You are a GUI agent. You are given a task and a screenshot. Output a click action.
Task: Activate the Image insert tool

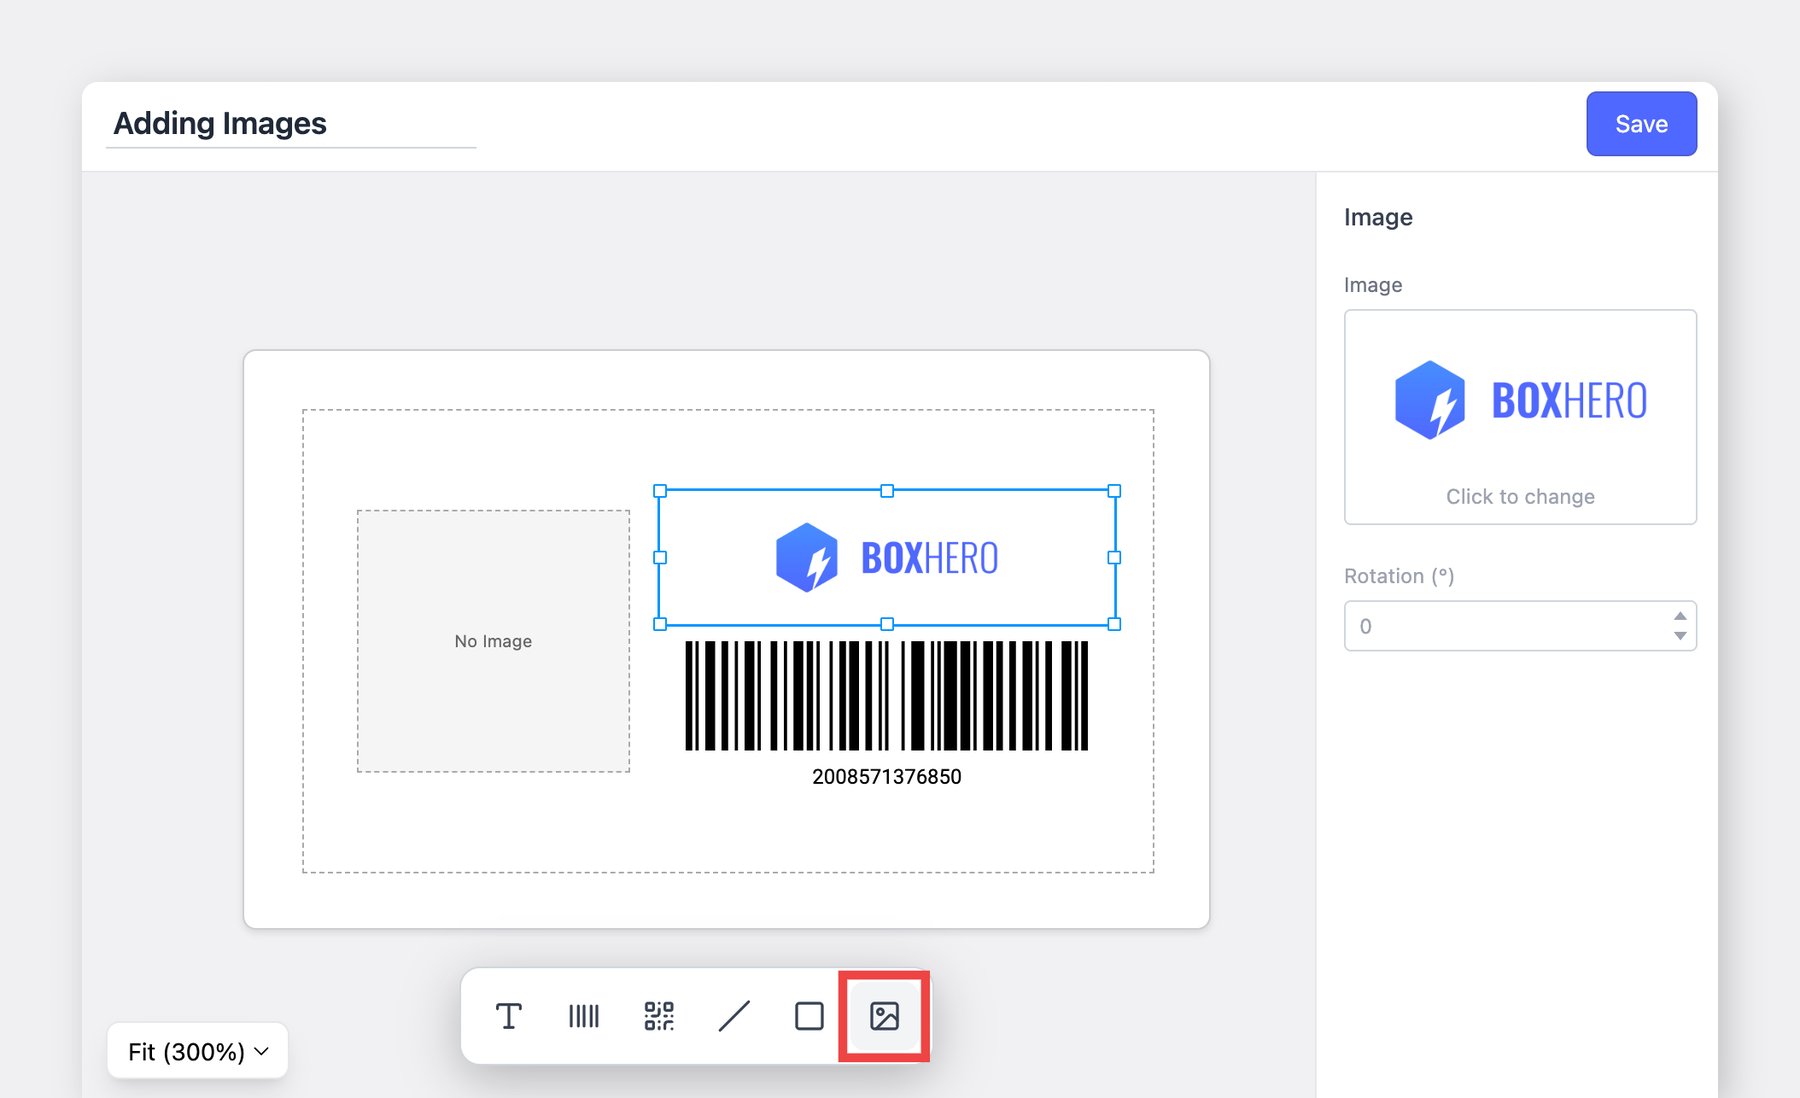click(x=884, y=1016)
